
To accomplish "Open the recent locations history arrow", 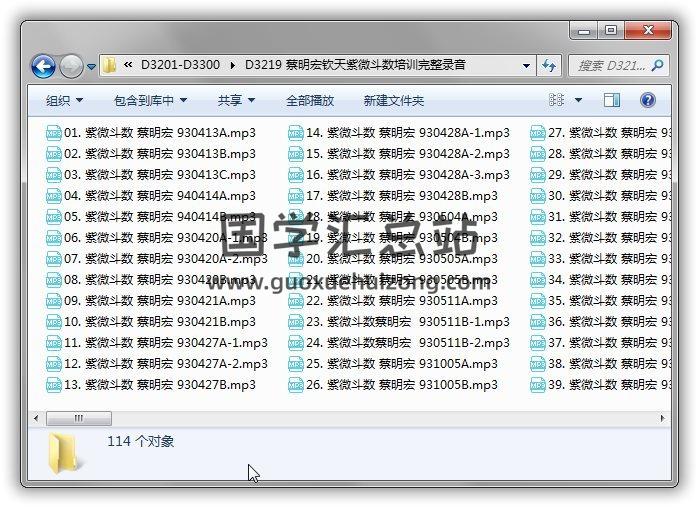I will tap(91, 67).
